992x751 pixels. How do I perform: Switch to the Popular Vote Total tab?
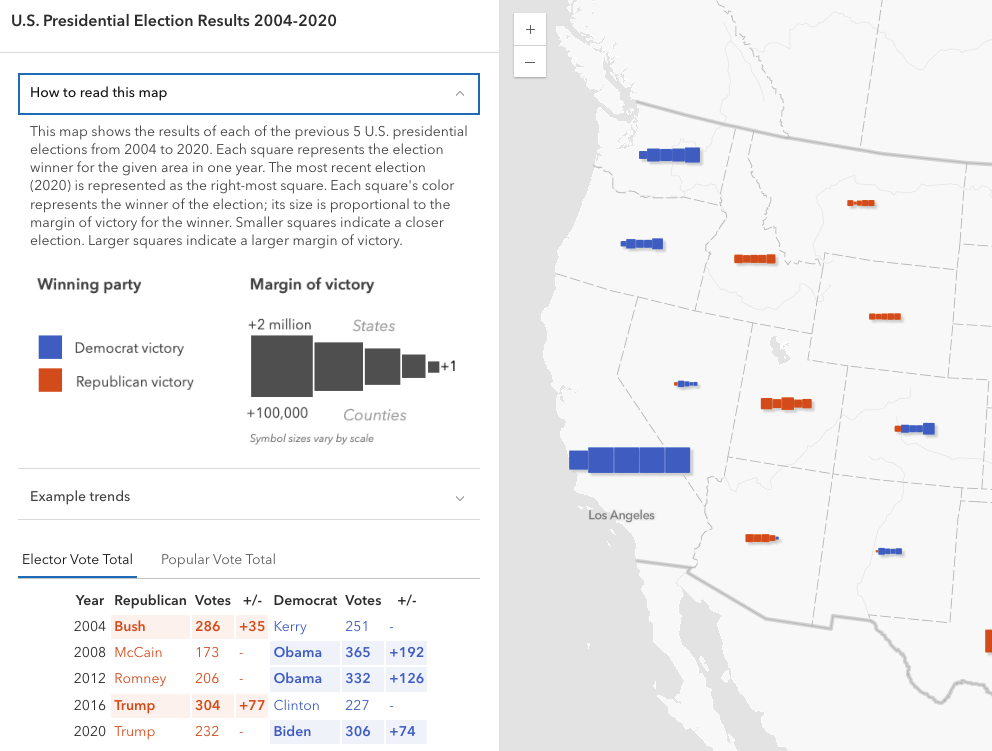pos(217,559)
